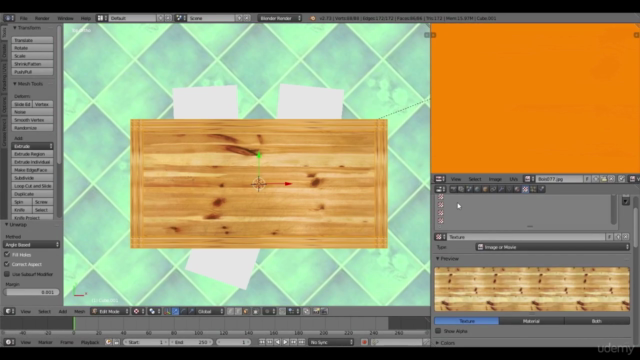Open the Object Constraints tab icon
Screen dimensions: 640x360
click(493, 189)
